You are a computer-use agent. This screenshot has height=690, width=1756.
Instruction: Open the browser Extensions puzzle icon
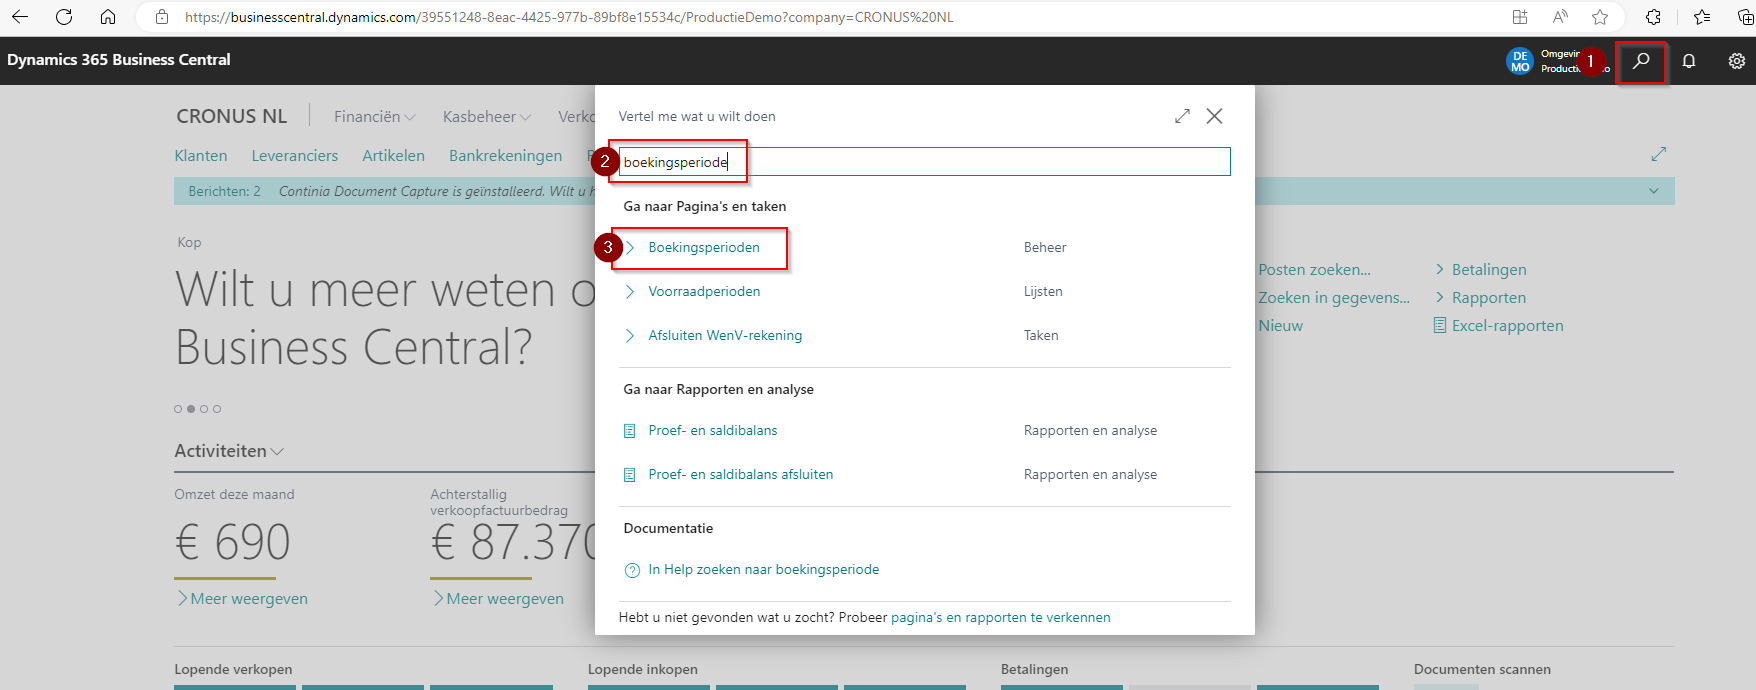[1654, 17]
